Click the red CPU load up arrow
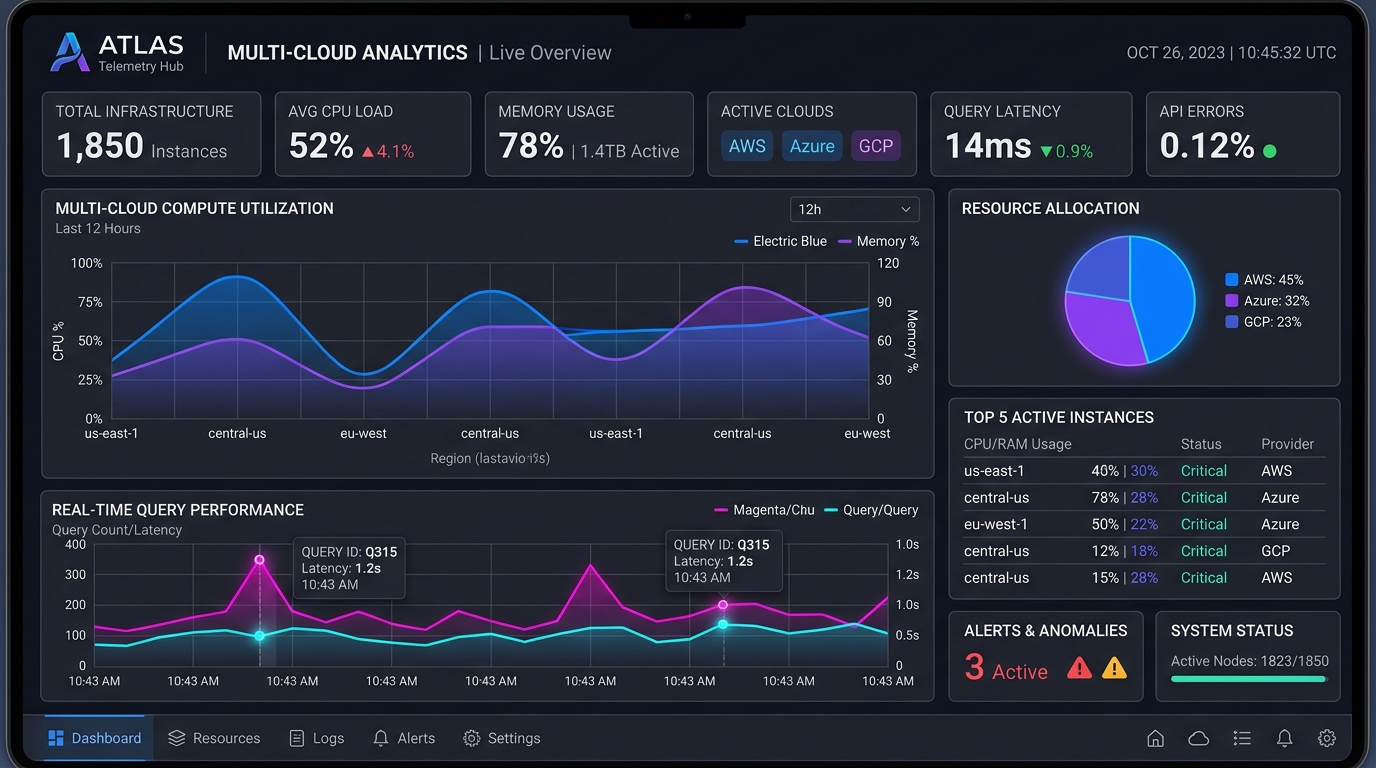 point(368,152)
